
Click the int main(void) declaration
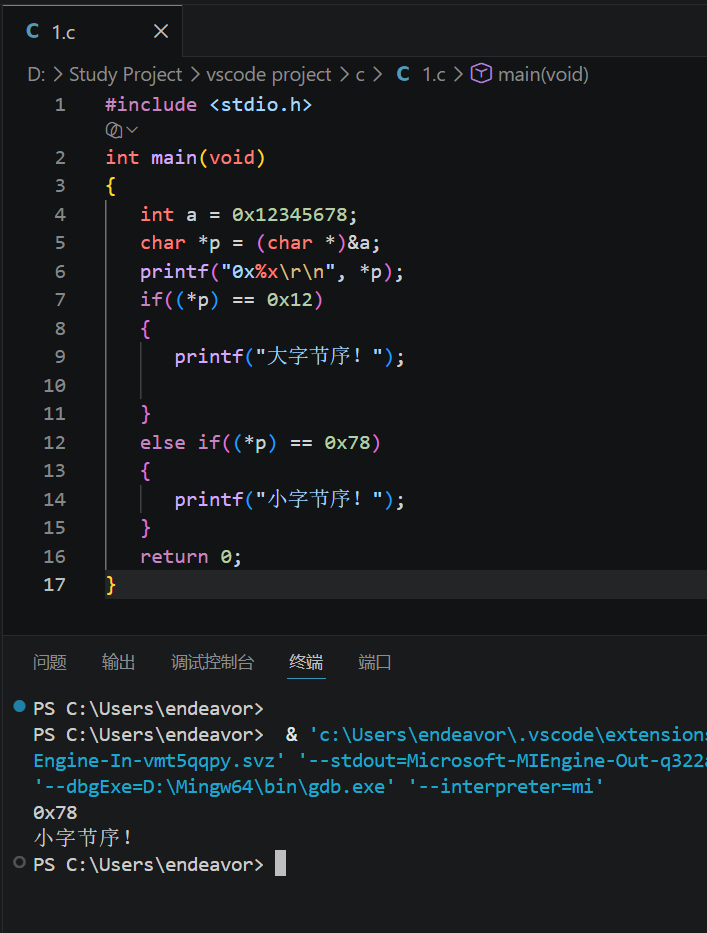185,158
